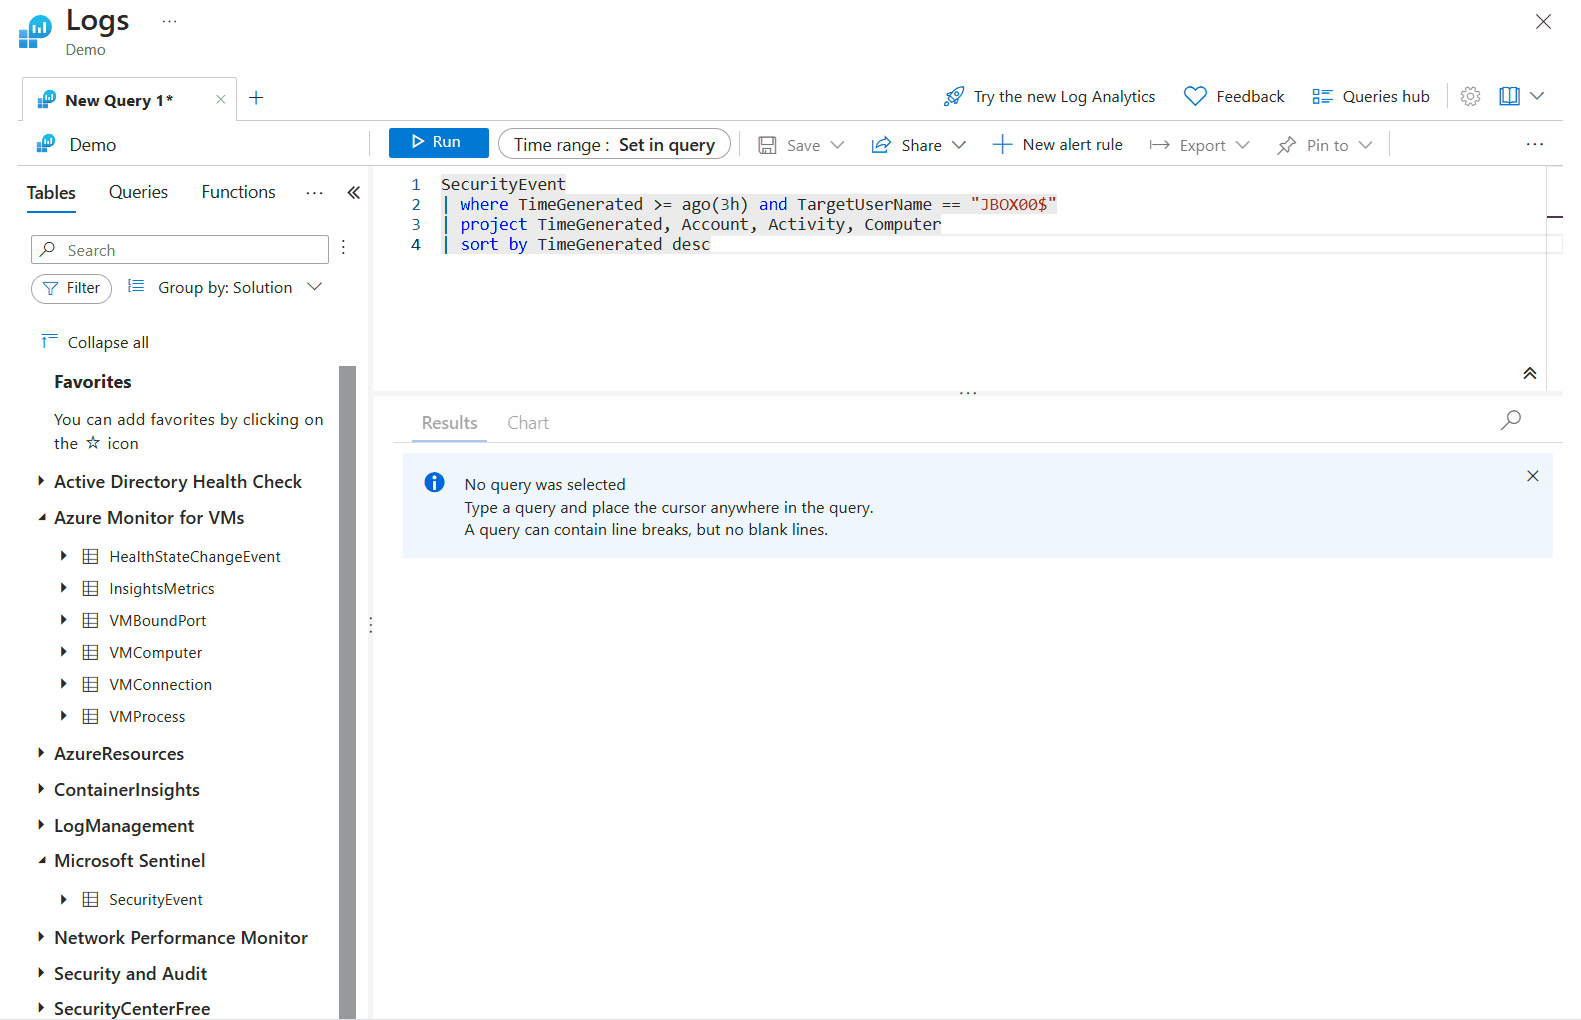Open the Share dropdown

pos(919,145)
